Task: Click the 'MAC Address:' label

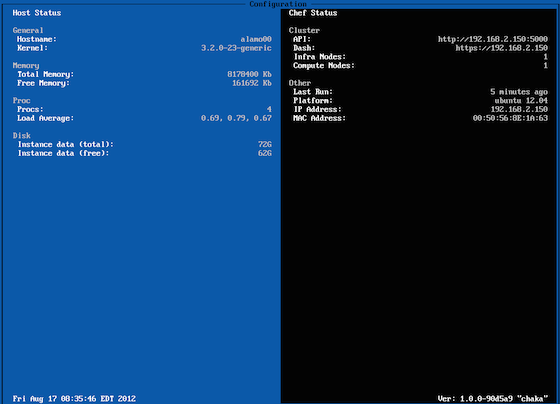Action: [x=320, y=118]
